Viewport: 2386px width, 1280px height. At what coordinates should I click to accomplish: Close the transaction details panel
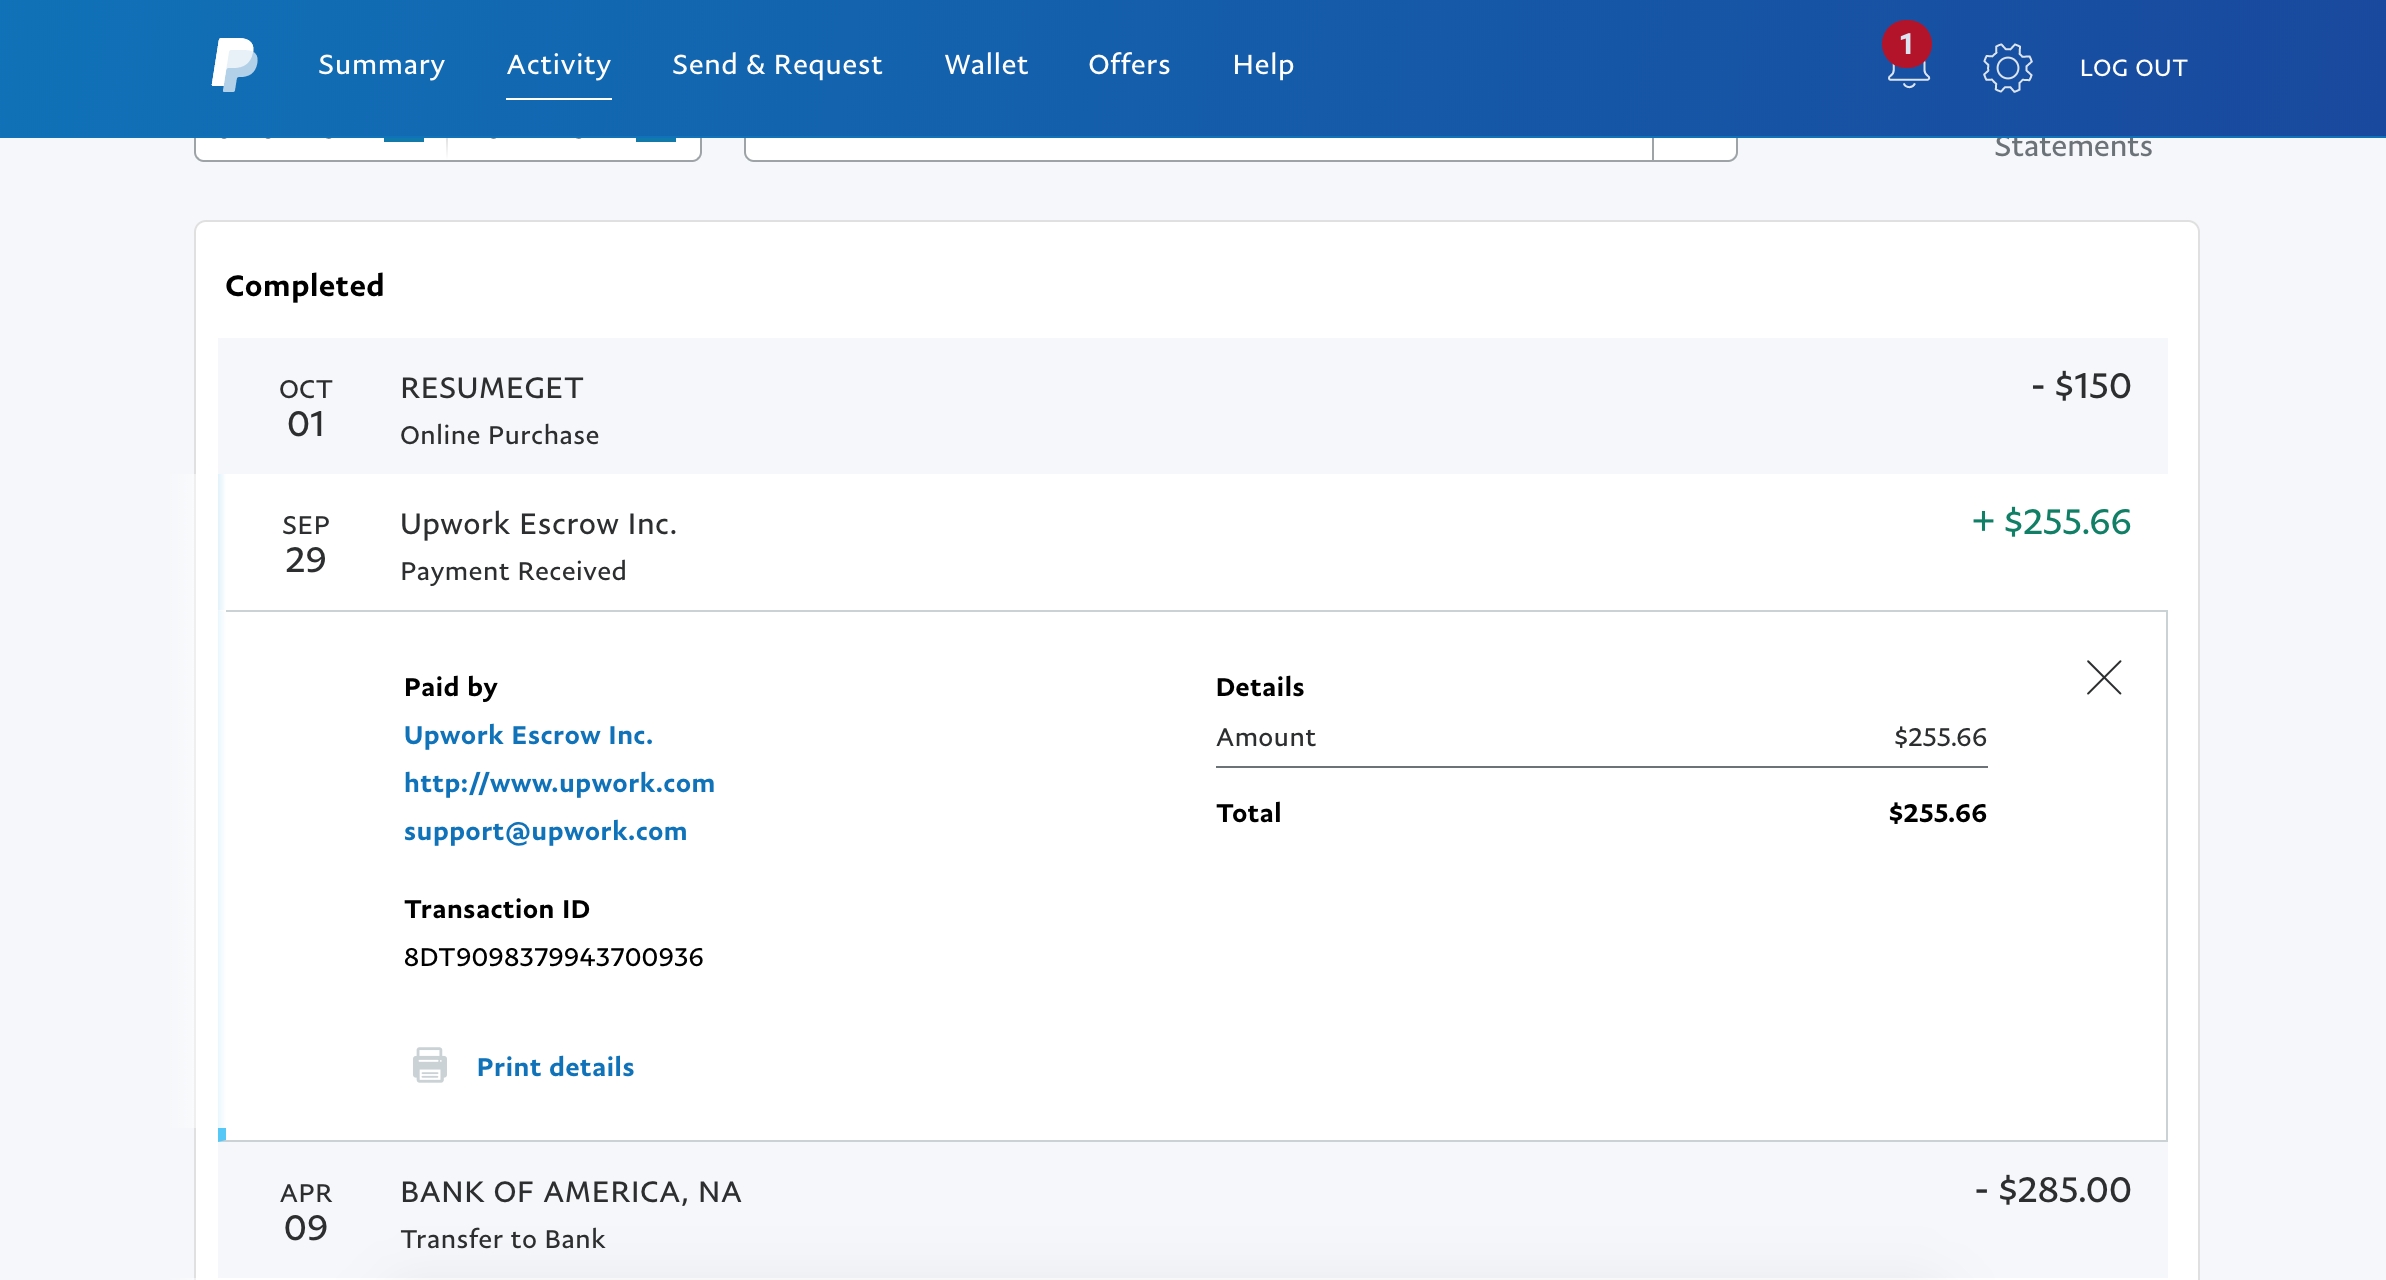click(x=2104, y=678)
